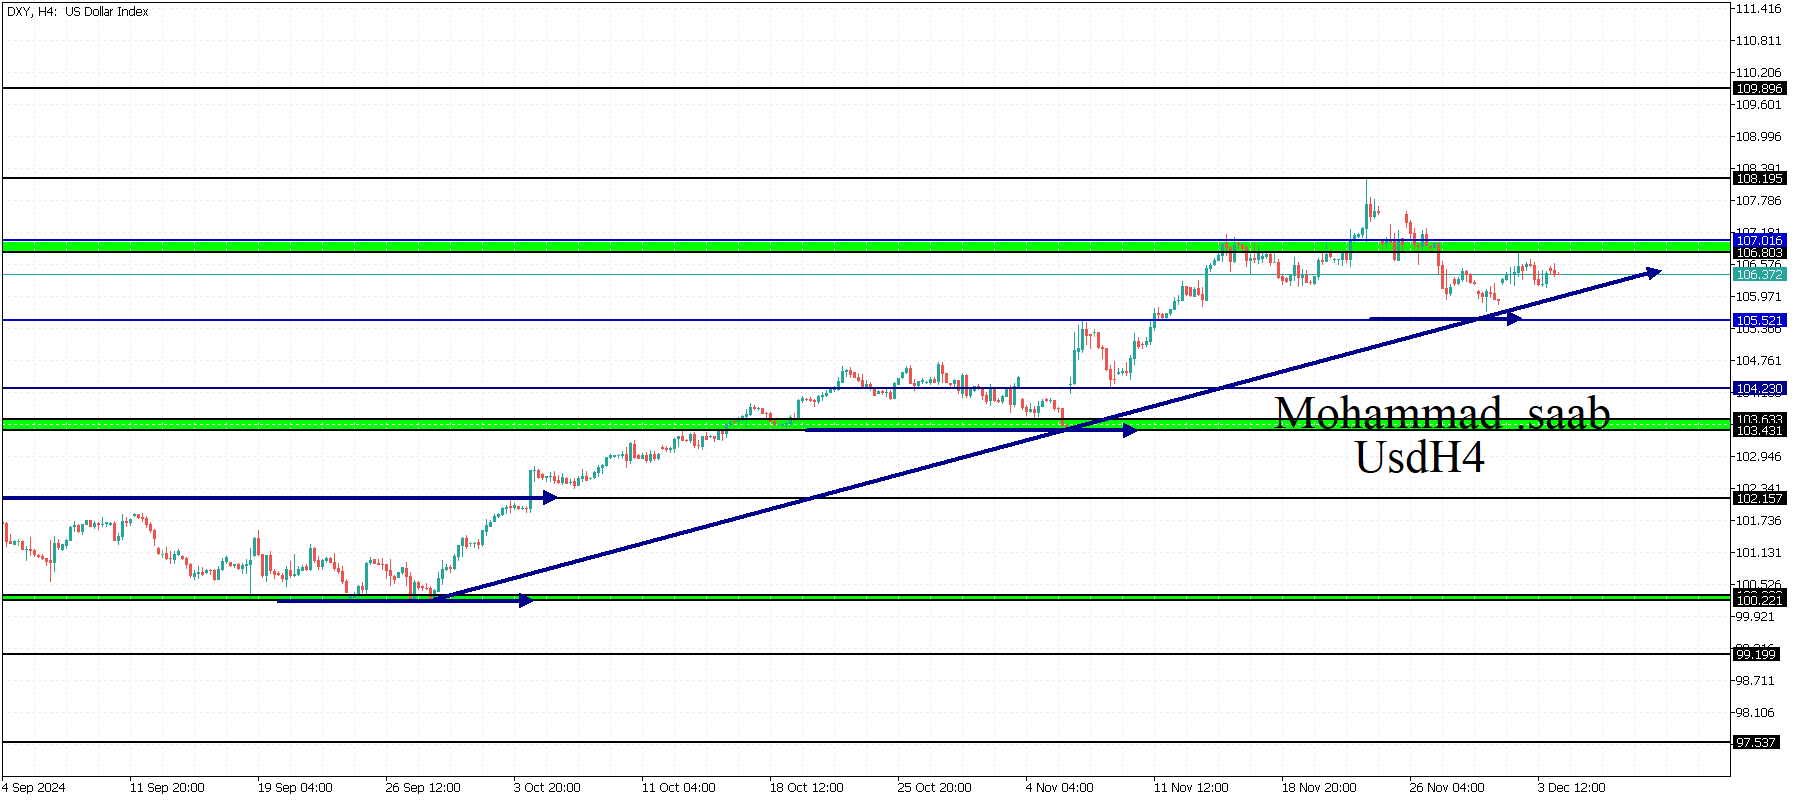This screenshot has height=800, width=1800.
Task: Select the black 100.221 level price tag
Action: [1759, 600]
